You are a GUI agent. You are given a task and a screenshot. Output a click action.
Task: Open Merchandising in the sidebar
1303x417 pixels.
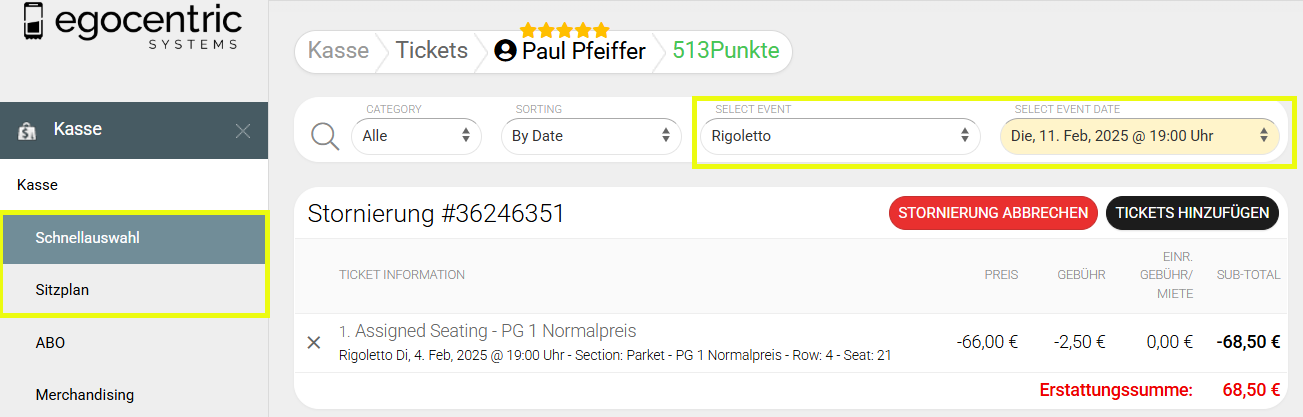tap(84, 394)
